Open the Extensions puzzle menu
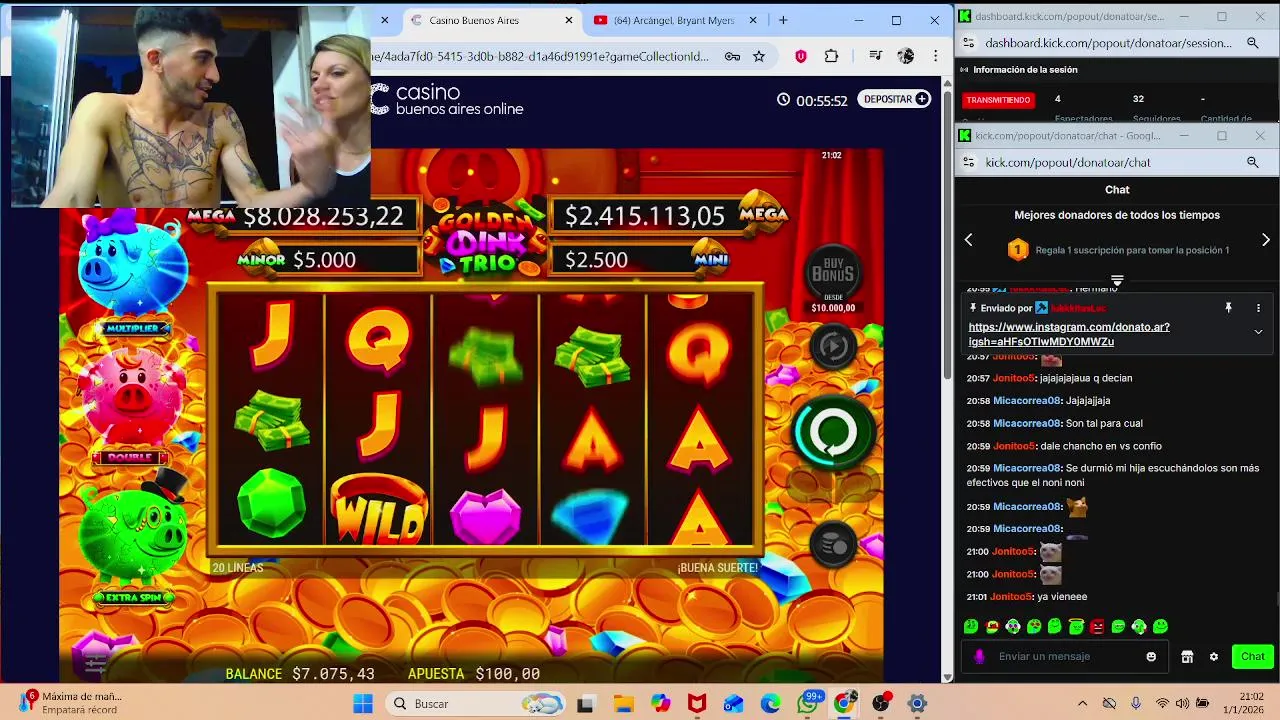 pos(831,56)
